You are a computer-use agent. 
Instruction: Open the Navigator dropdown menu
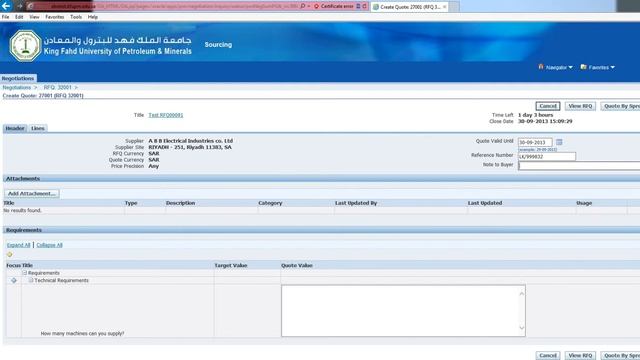click(556, 67)
